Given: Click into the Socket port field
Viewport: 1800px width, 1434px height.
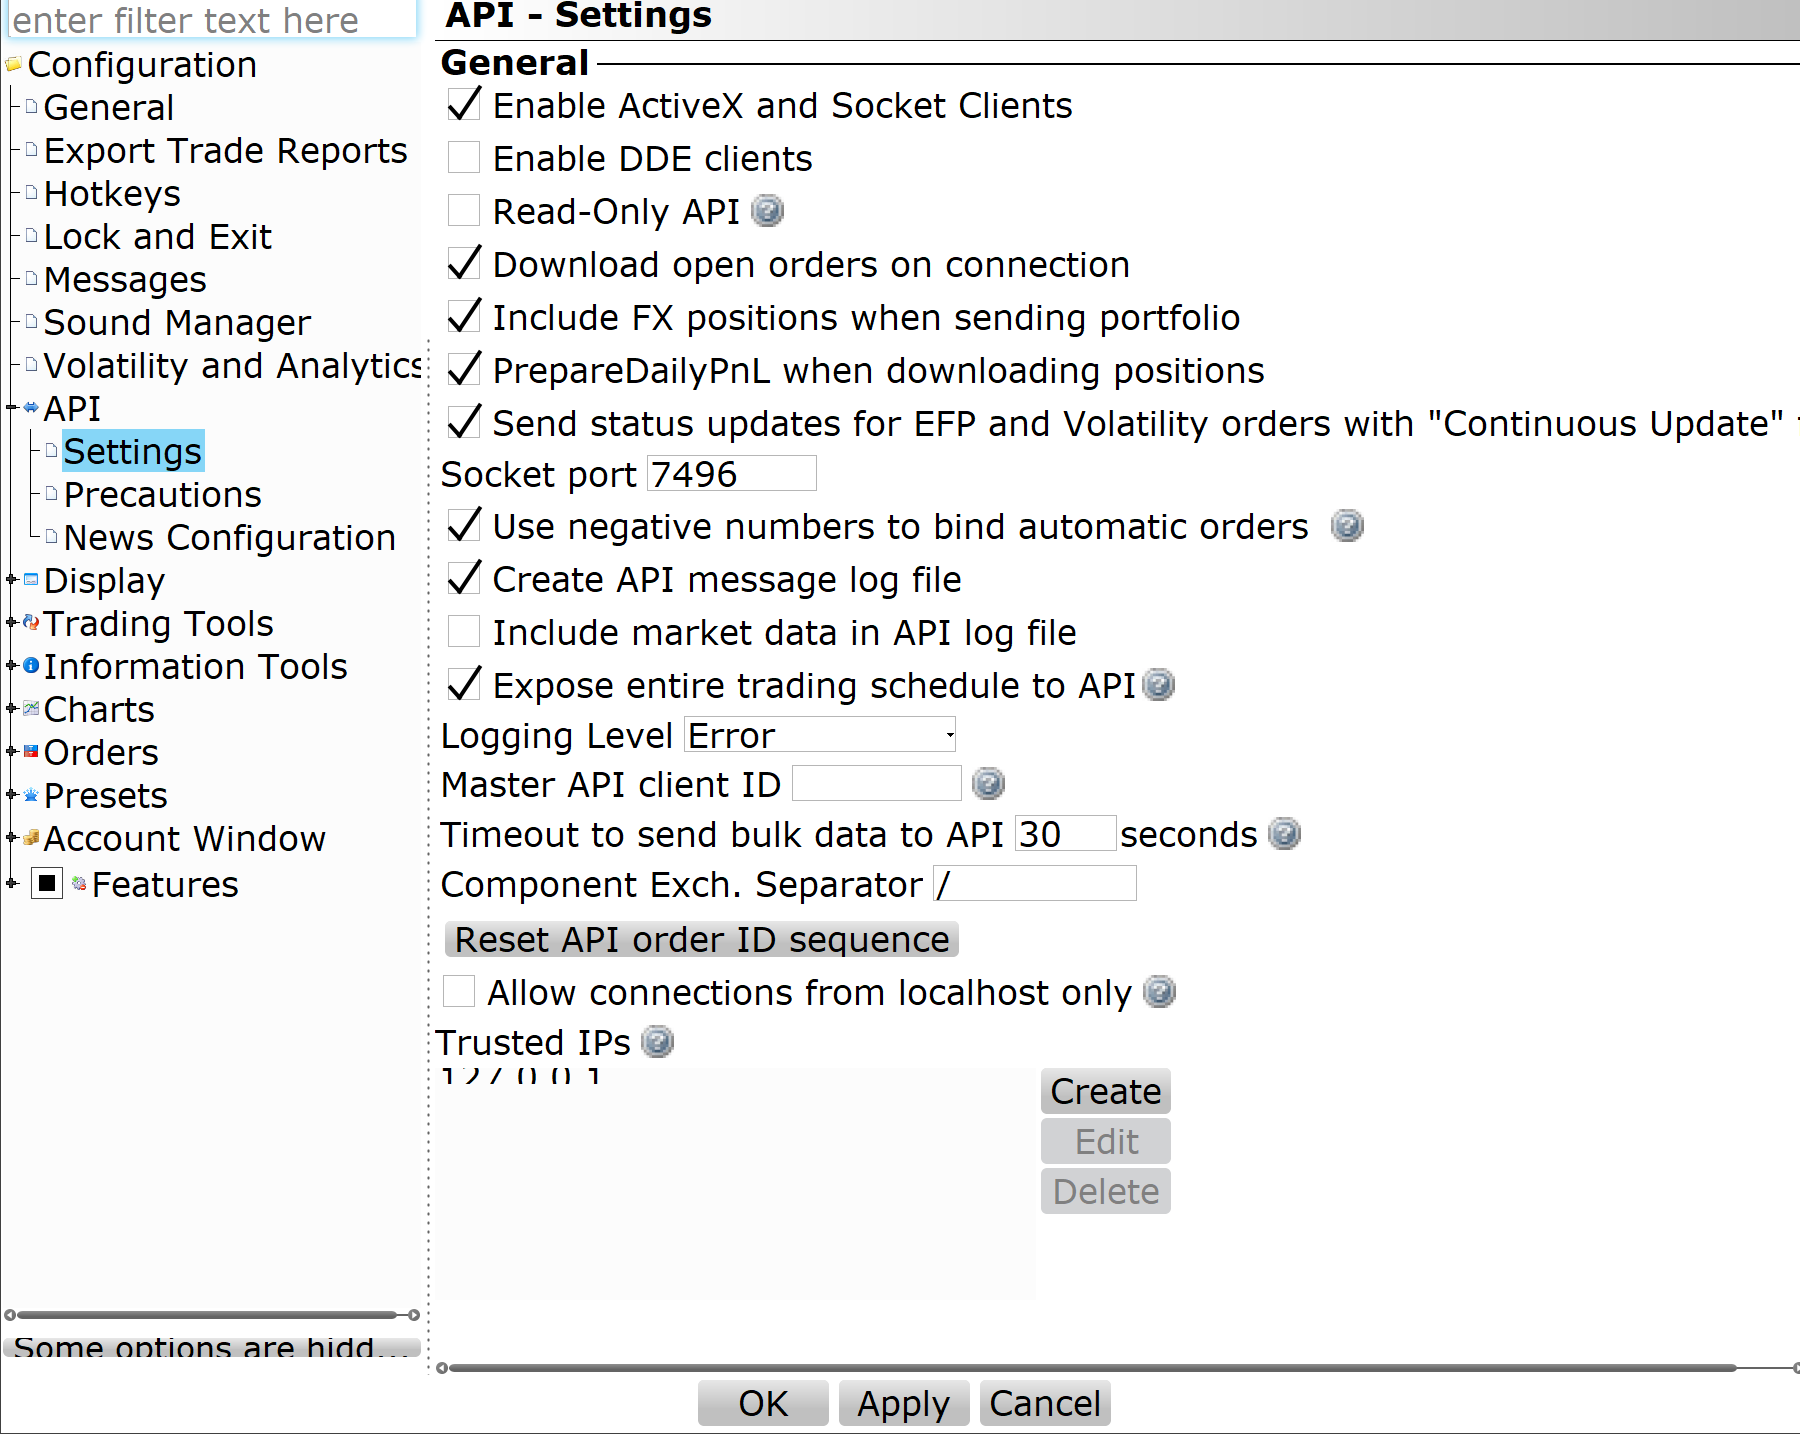Looking at the screenshot, I should point(731,474).
